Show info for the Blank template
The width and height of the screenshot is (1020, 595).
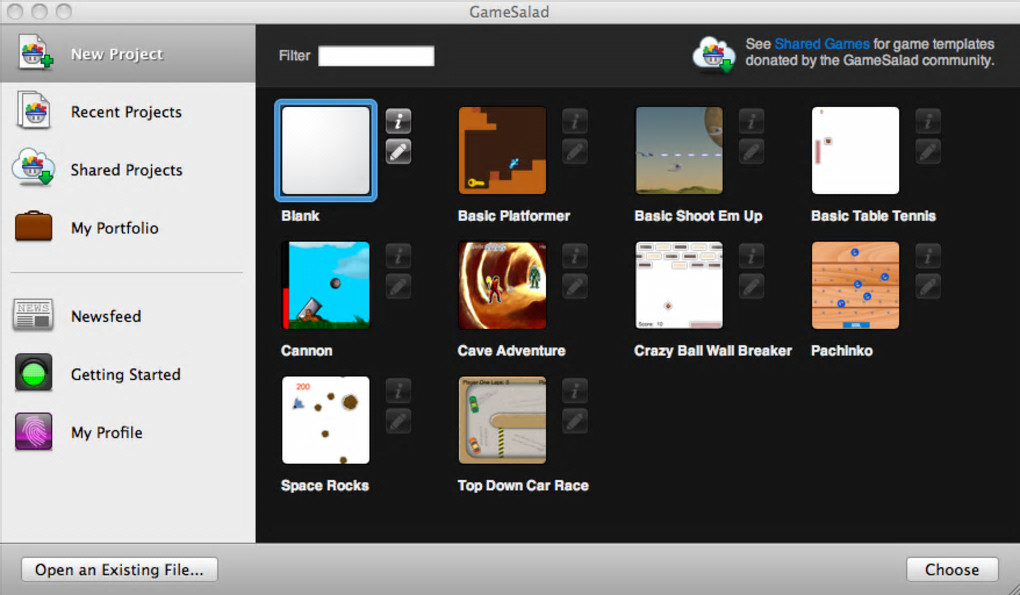[x=398, y=121]
